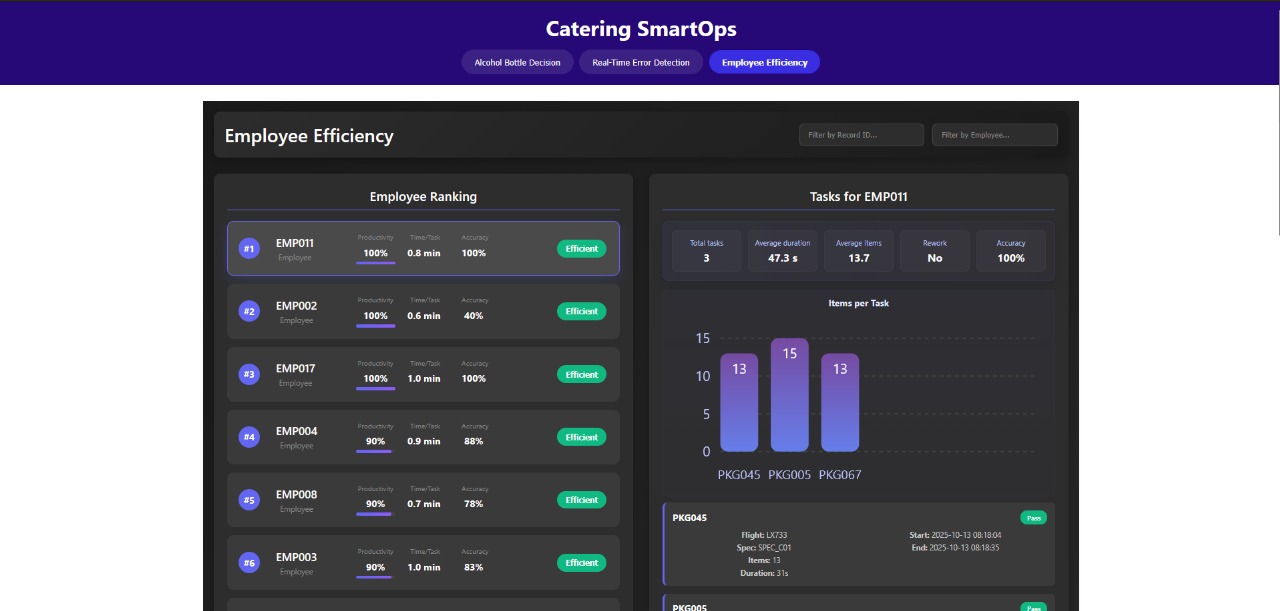Click Efficient badge for EMP008
The height and width of the screenshot is (611, 1280).
(581, 500)
